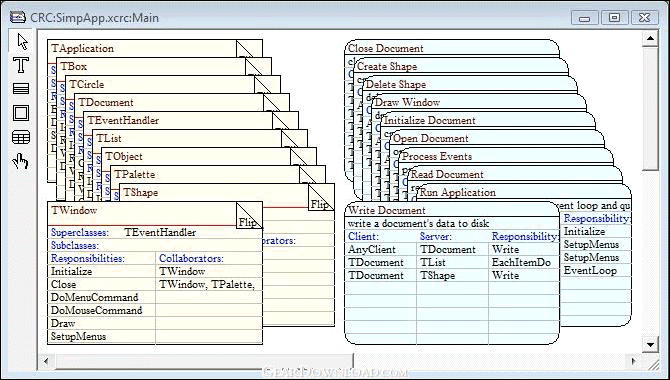Choose the Text tool
Screen dimensions: 670x380
pyautogui.click(x=21, y=65)
